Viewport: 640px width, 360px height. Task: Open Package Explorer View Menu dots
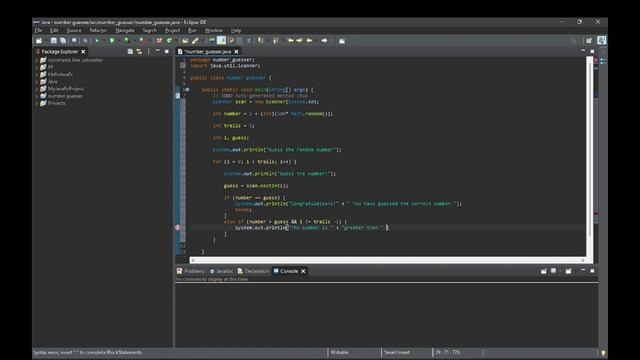[x=149, y=51]
